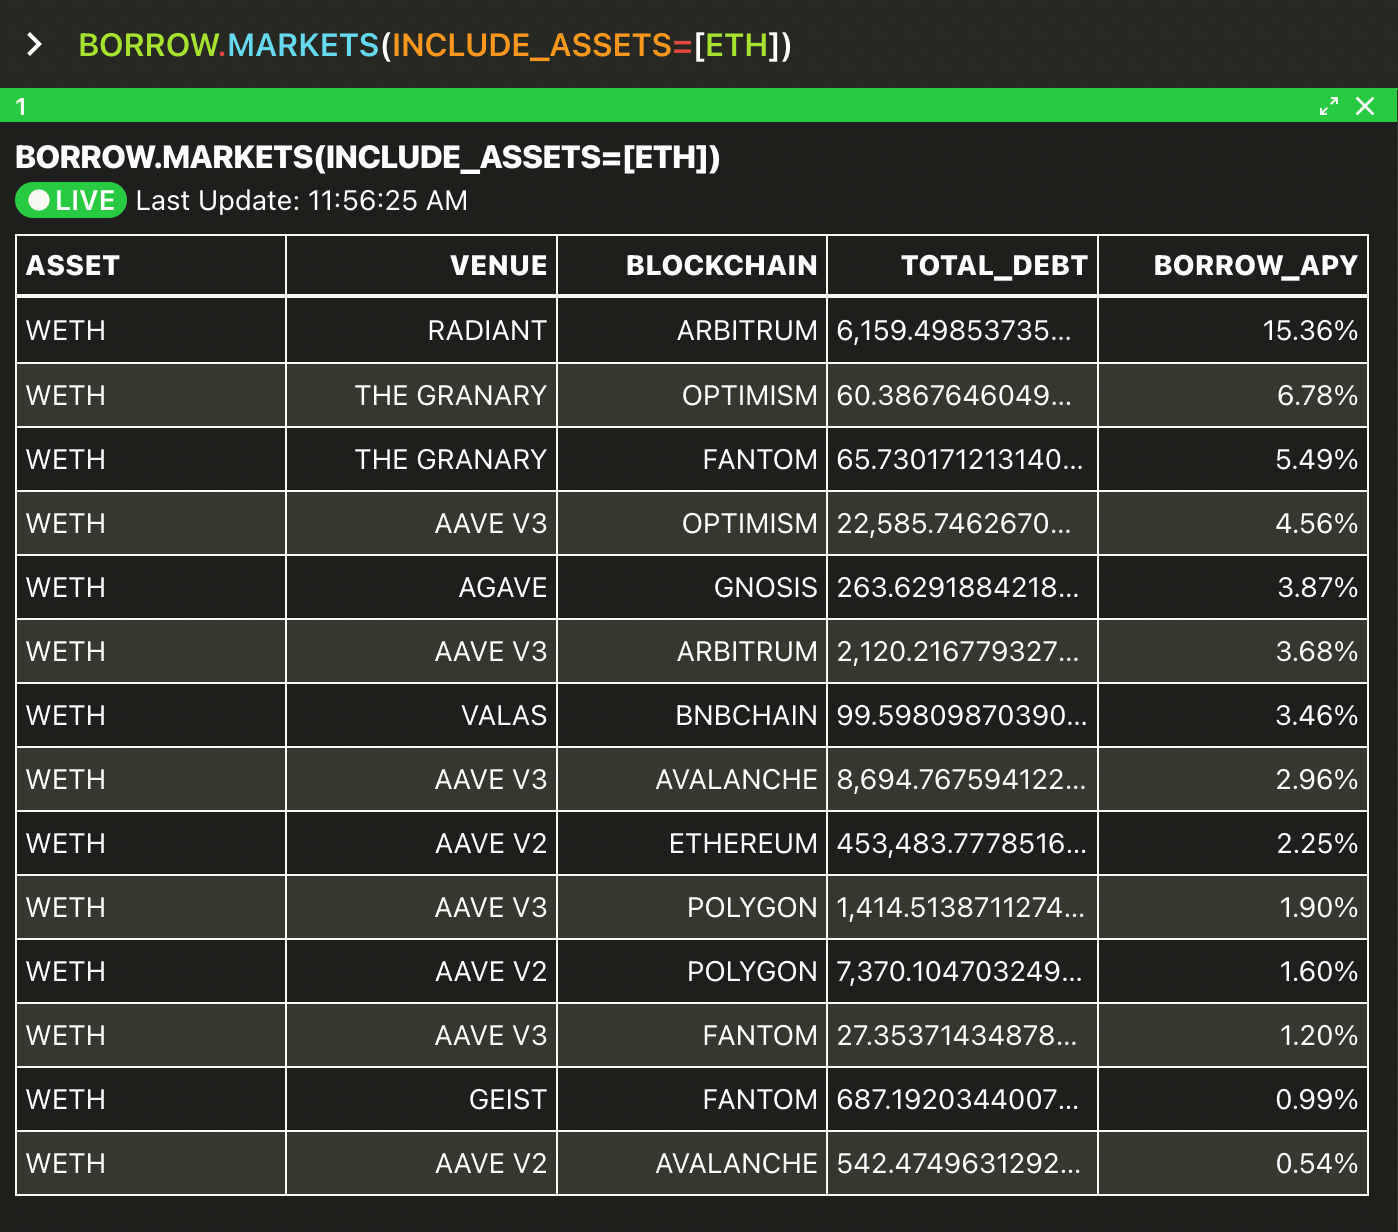
Task: Click the 3.87% borrow APY cell
Action: pos(1233,587)
